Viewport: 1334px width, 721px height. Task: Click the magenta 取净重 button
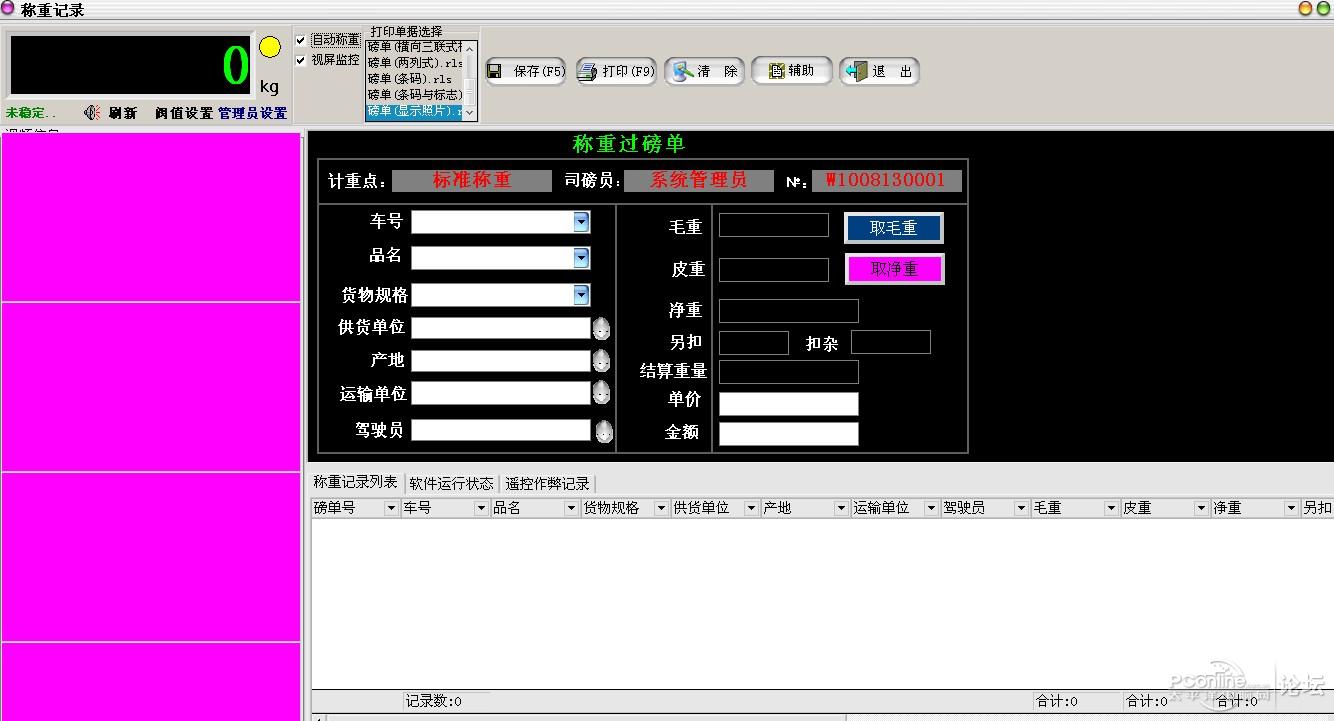click(894, 269)
